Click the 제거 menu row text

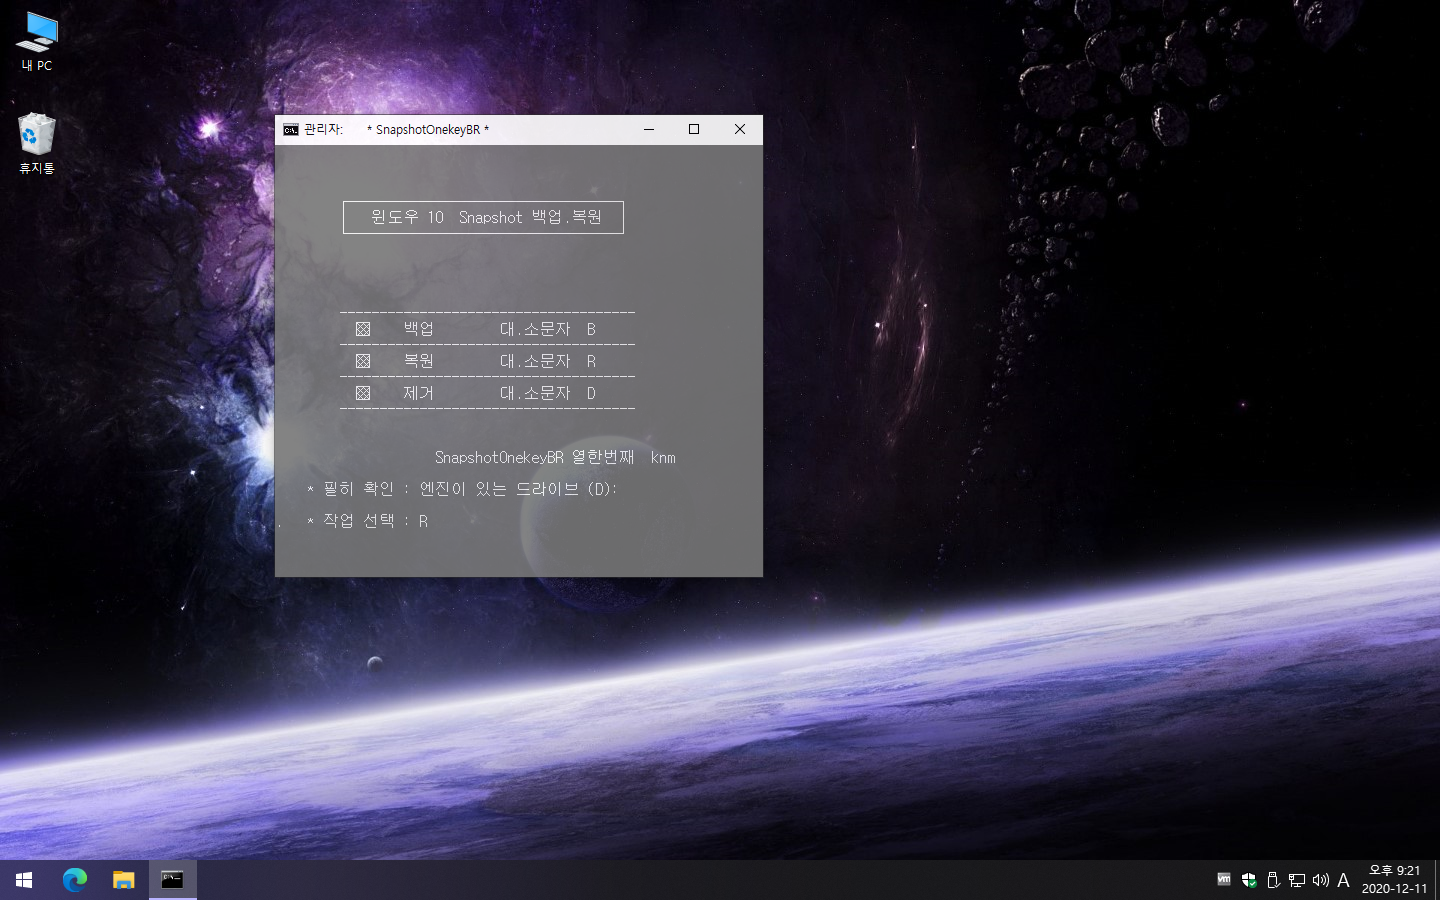419,393
